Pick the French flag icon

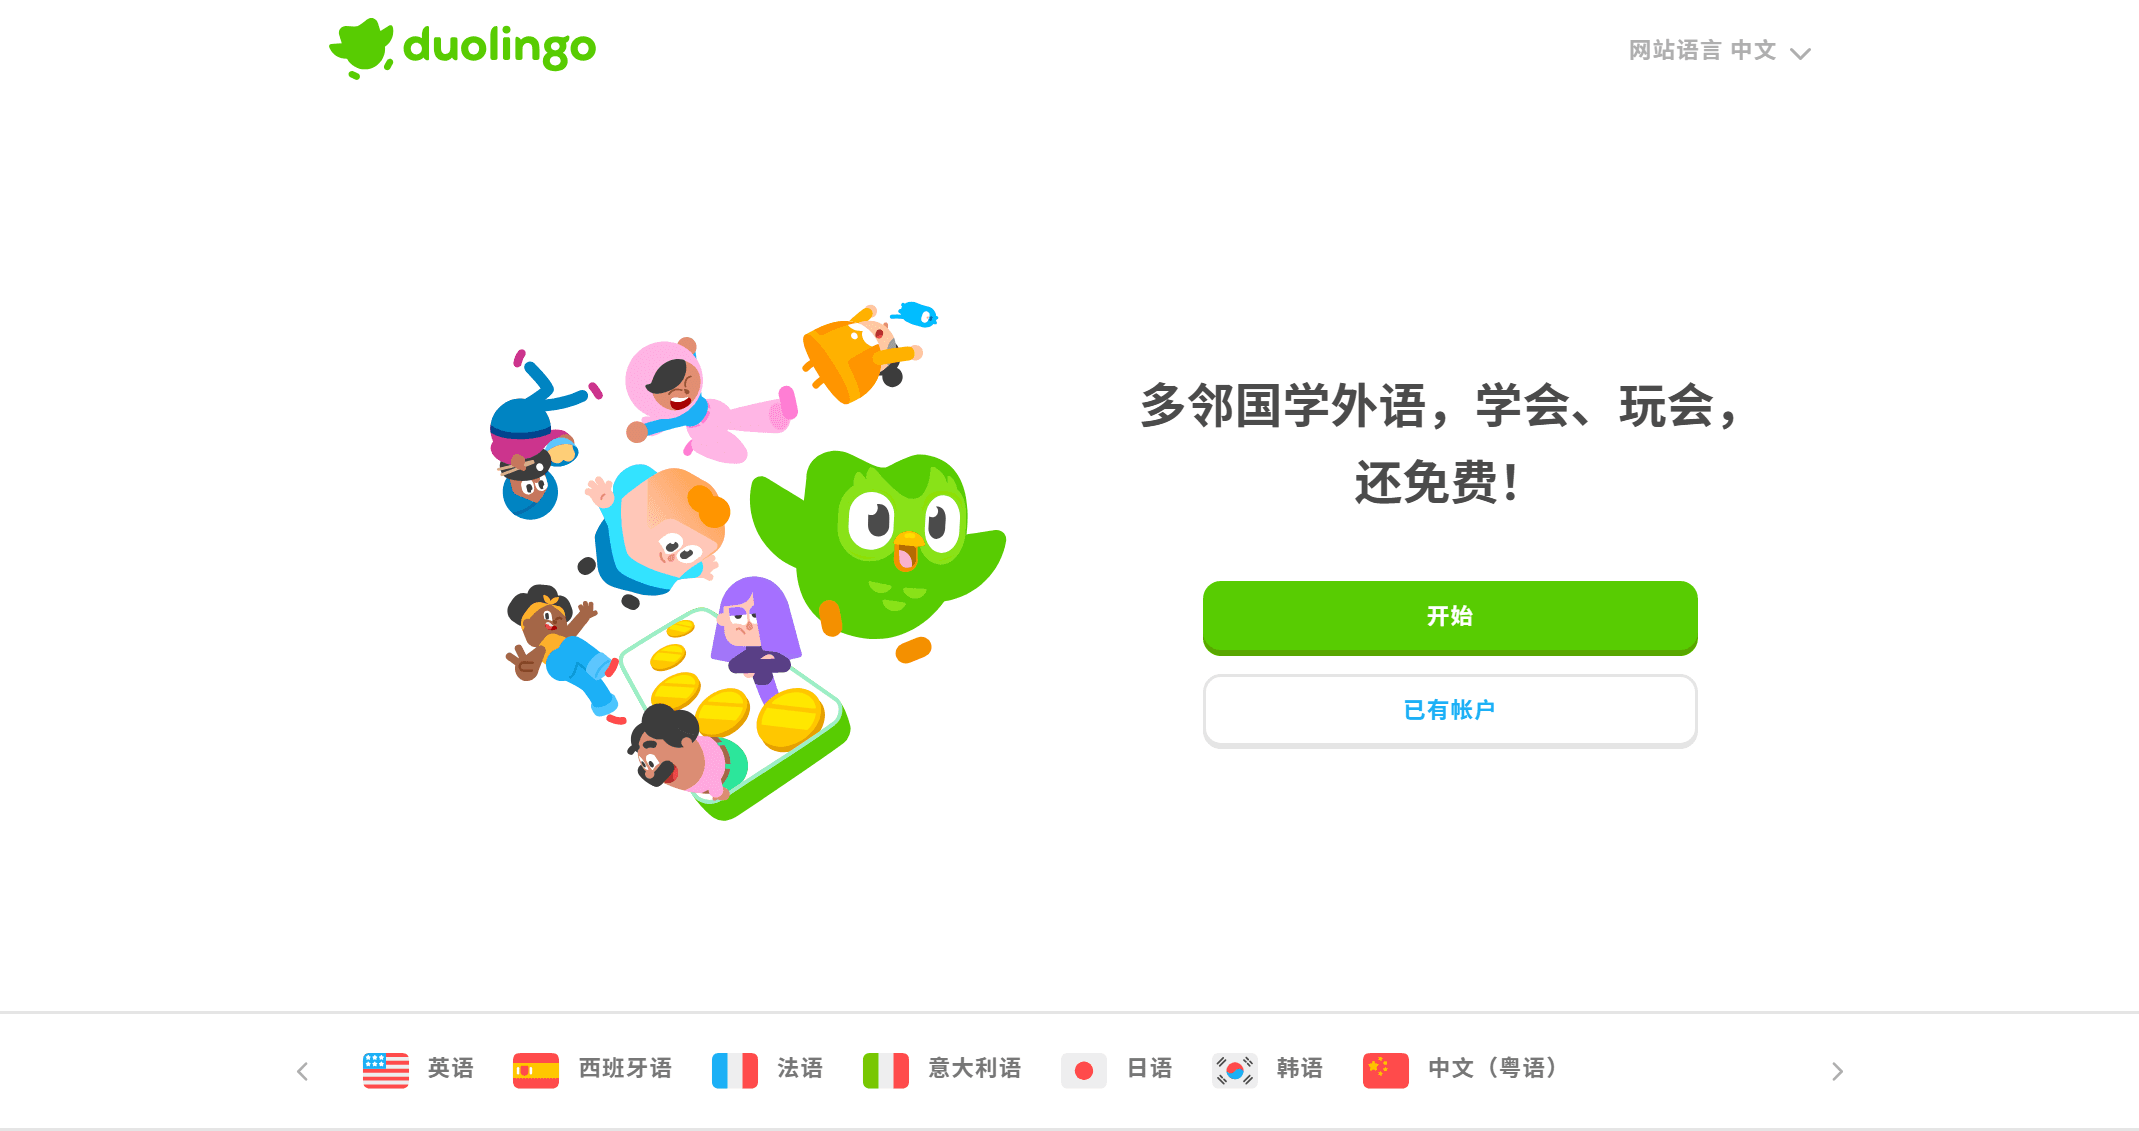click(735, 1070)
